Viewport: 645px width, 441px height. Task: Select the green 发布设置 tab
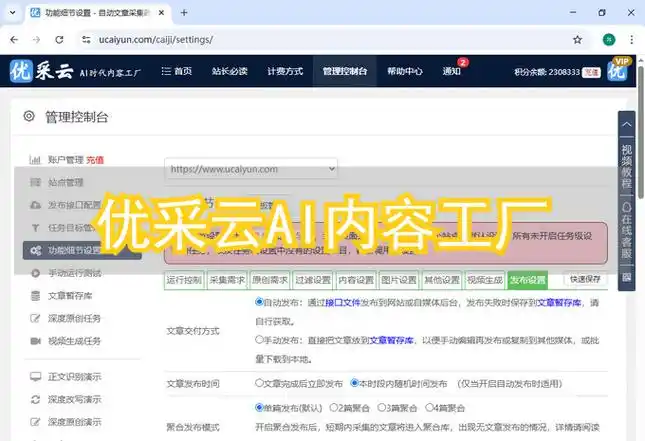[528, 280]
